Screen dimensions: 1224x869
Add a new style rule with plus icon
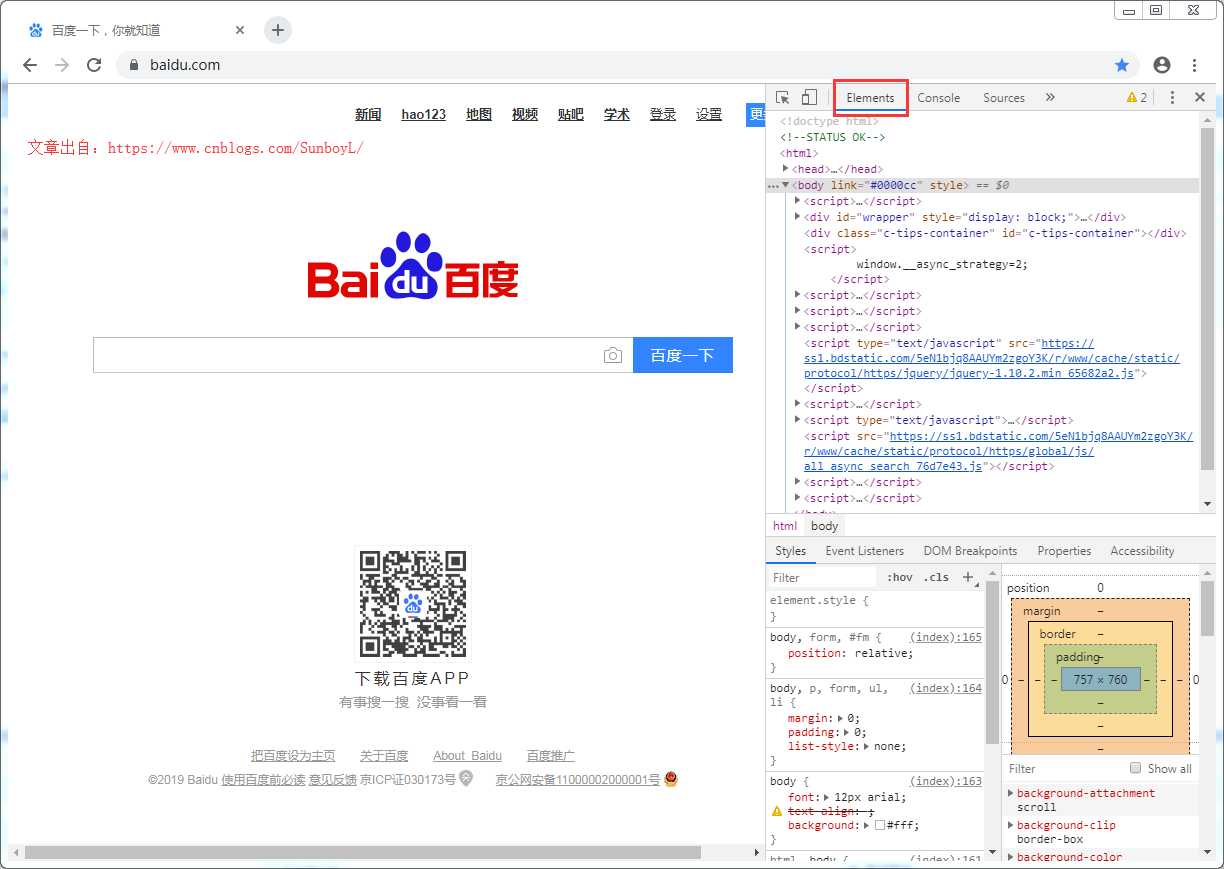pyautogui.click(x=968, y=577)
